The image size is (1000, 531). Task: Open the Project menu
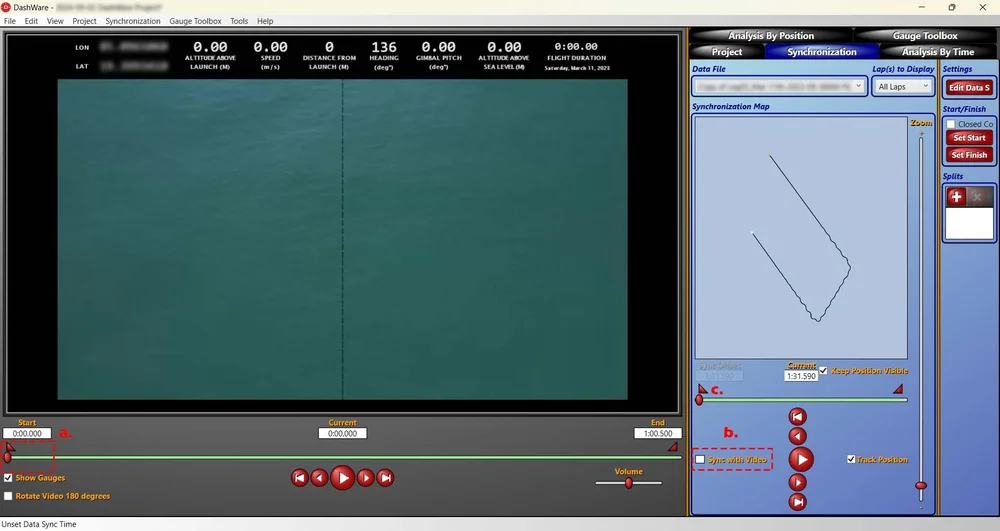pyautogui.click(x=84, y=21)
